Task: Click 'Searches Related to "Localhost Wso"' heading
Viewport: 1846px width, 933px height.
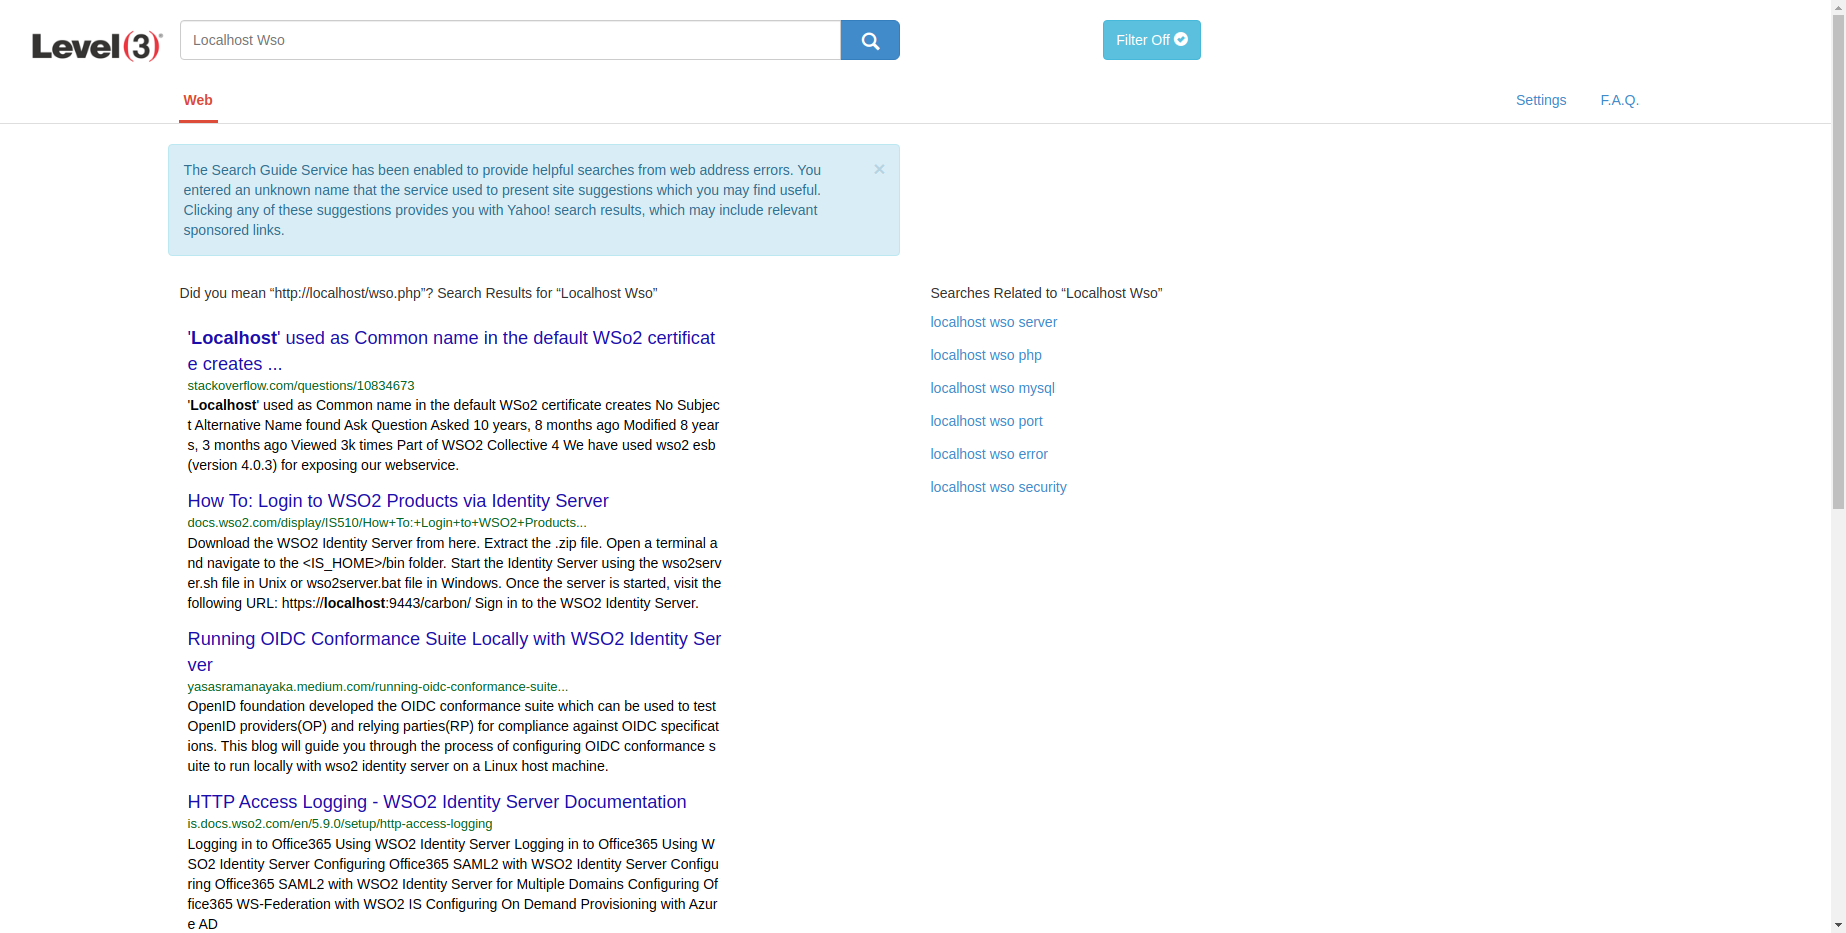Action: click(x=1046, y=293)
